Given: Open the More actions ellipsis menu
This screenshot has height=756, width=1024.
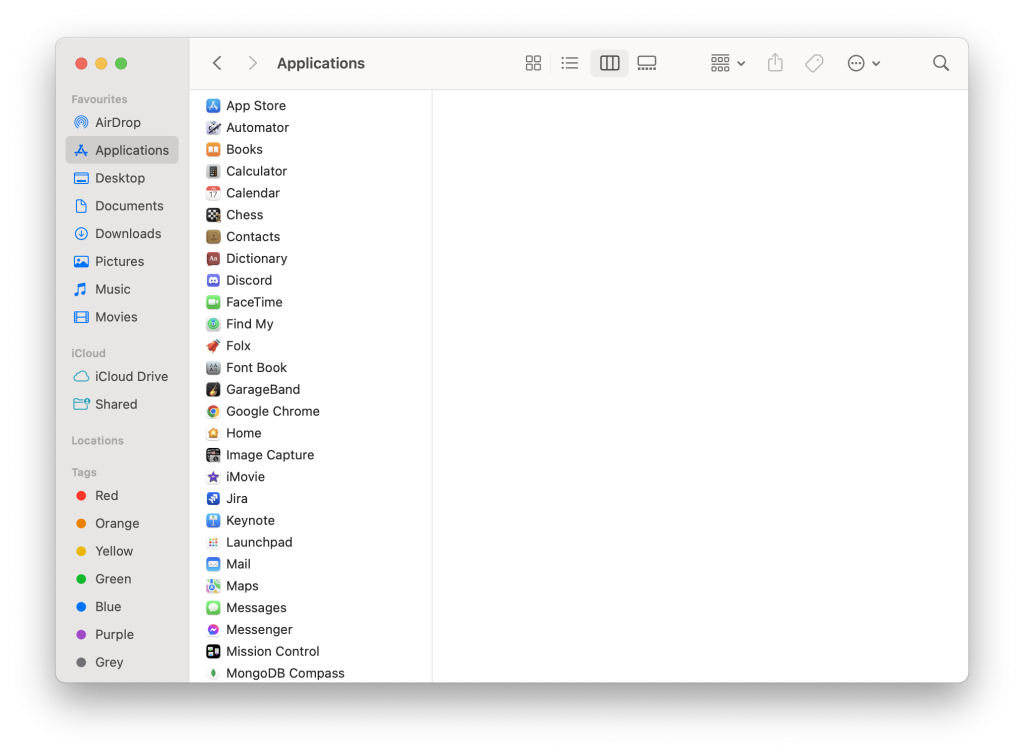Looking at the screenshot, I should tap(863, 63).
